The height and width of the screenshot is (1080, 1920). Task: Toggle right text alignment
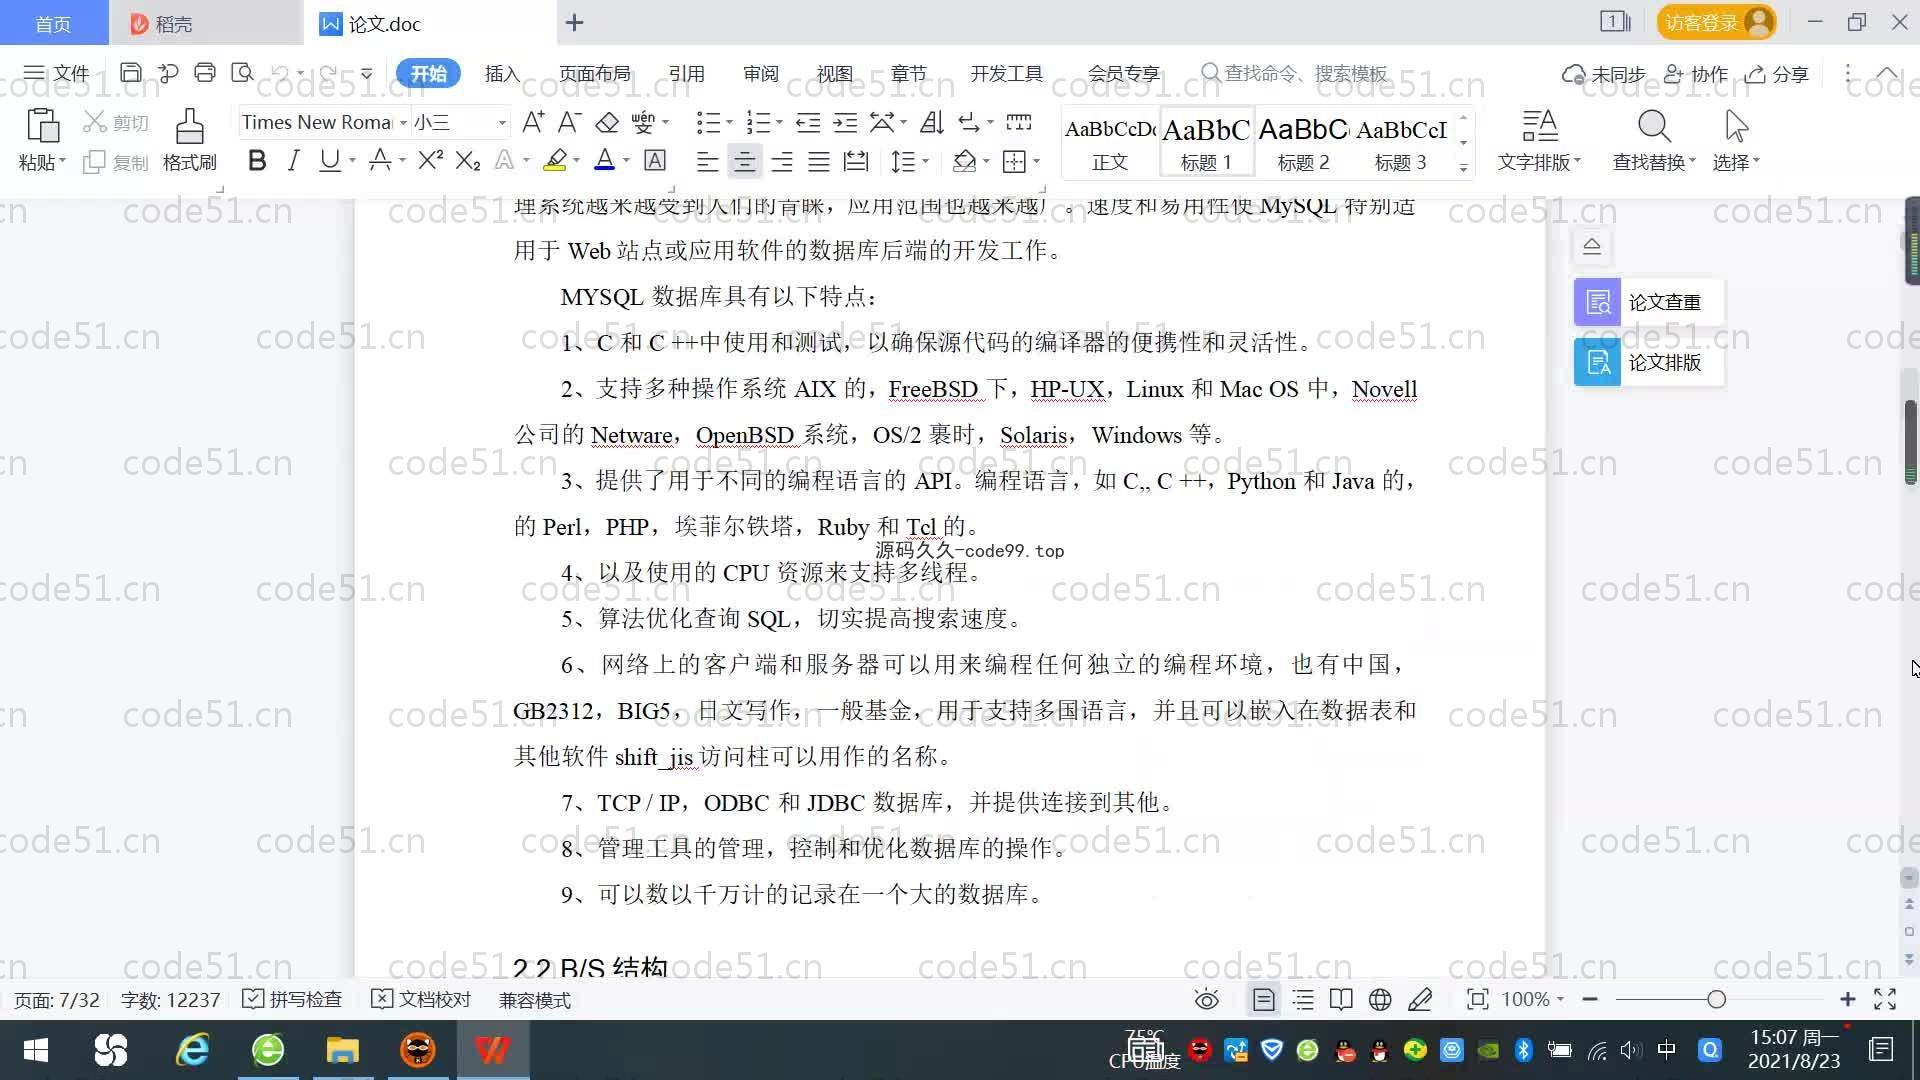[x=782, y=161]
